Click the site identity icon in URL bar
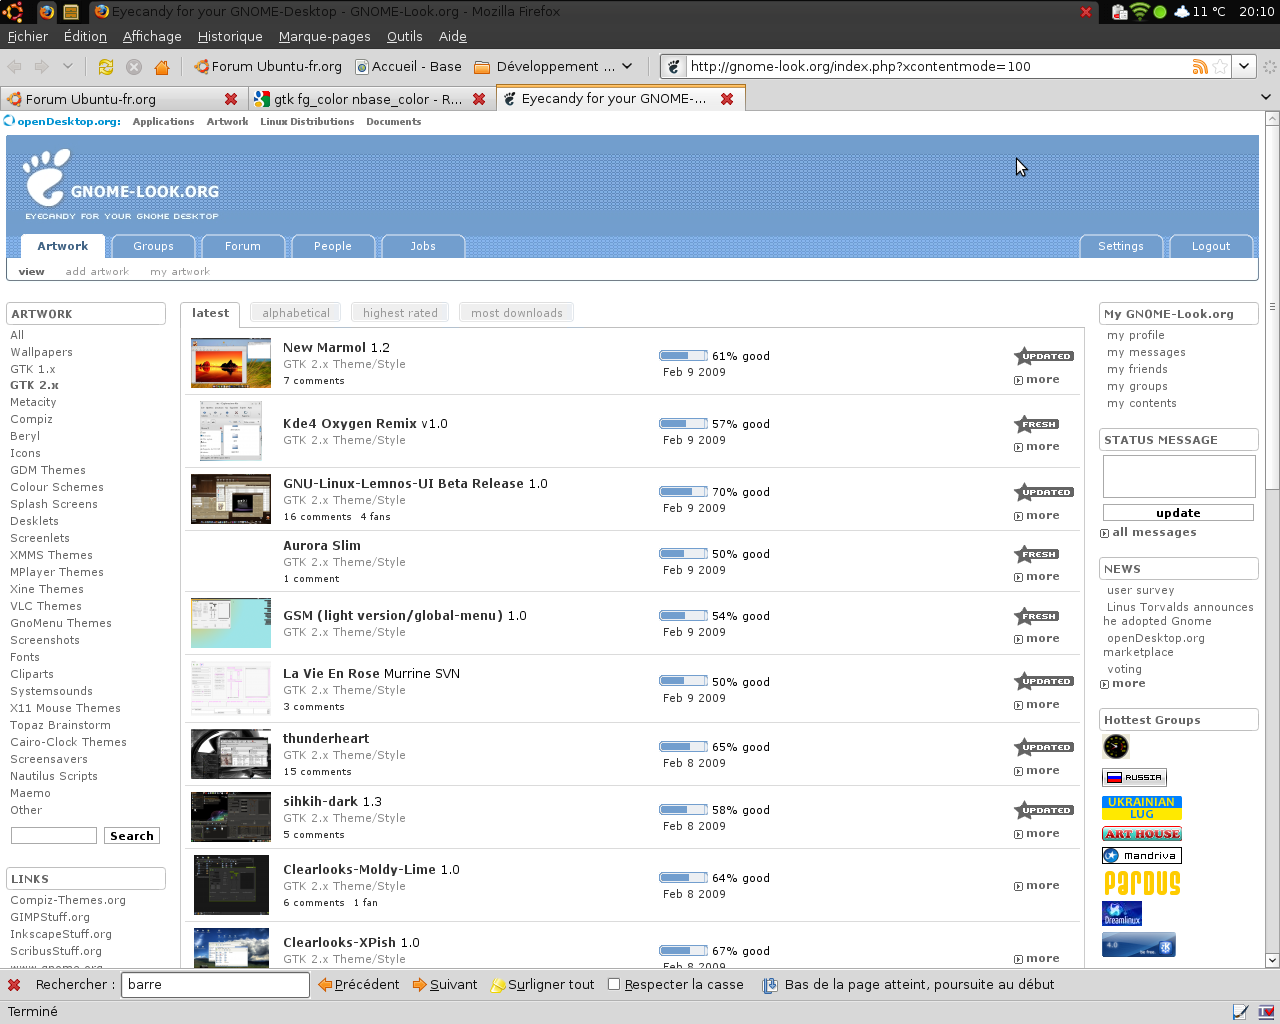The image size is (1280, 1024). [x=674, y=67]
